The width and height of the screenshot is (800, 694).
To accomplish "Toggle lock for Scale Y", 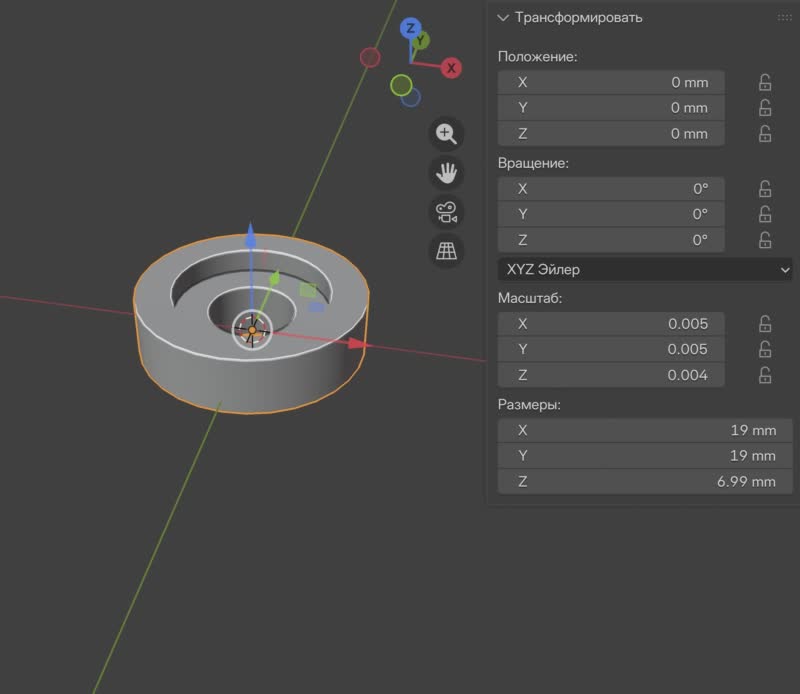I will (765, 349).
